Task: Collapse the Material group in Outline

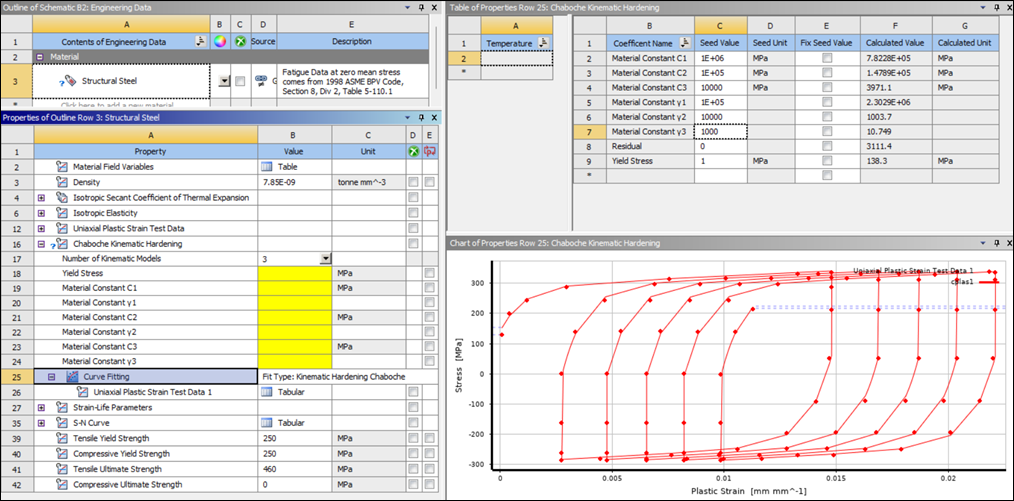Action: point(40,57)
